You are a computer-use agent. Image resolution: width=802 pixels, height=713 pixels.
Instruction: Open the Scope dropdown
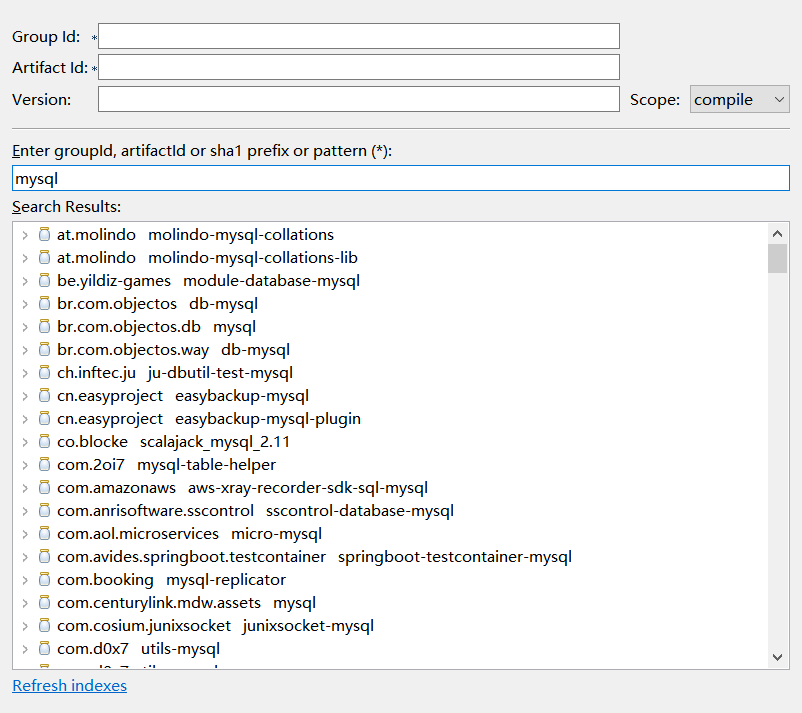point(739,100)
